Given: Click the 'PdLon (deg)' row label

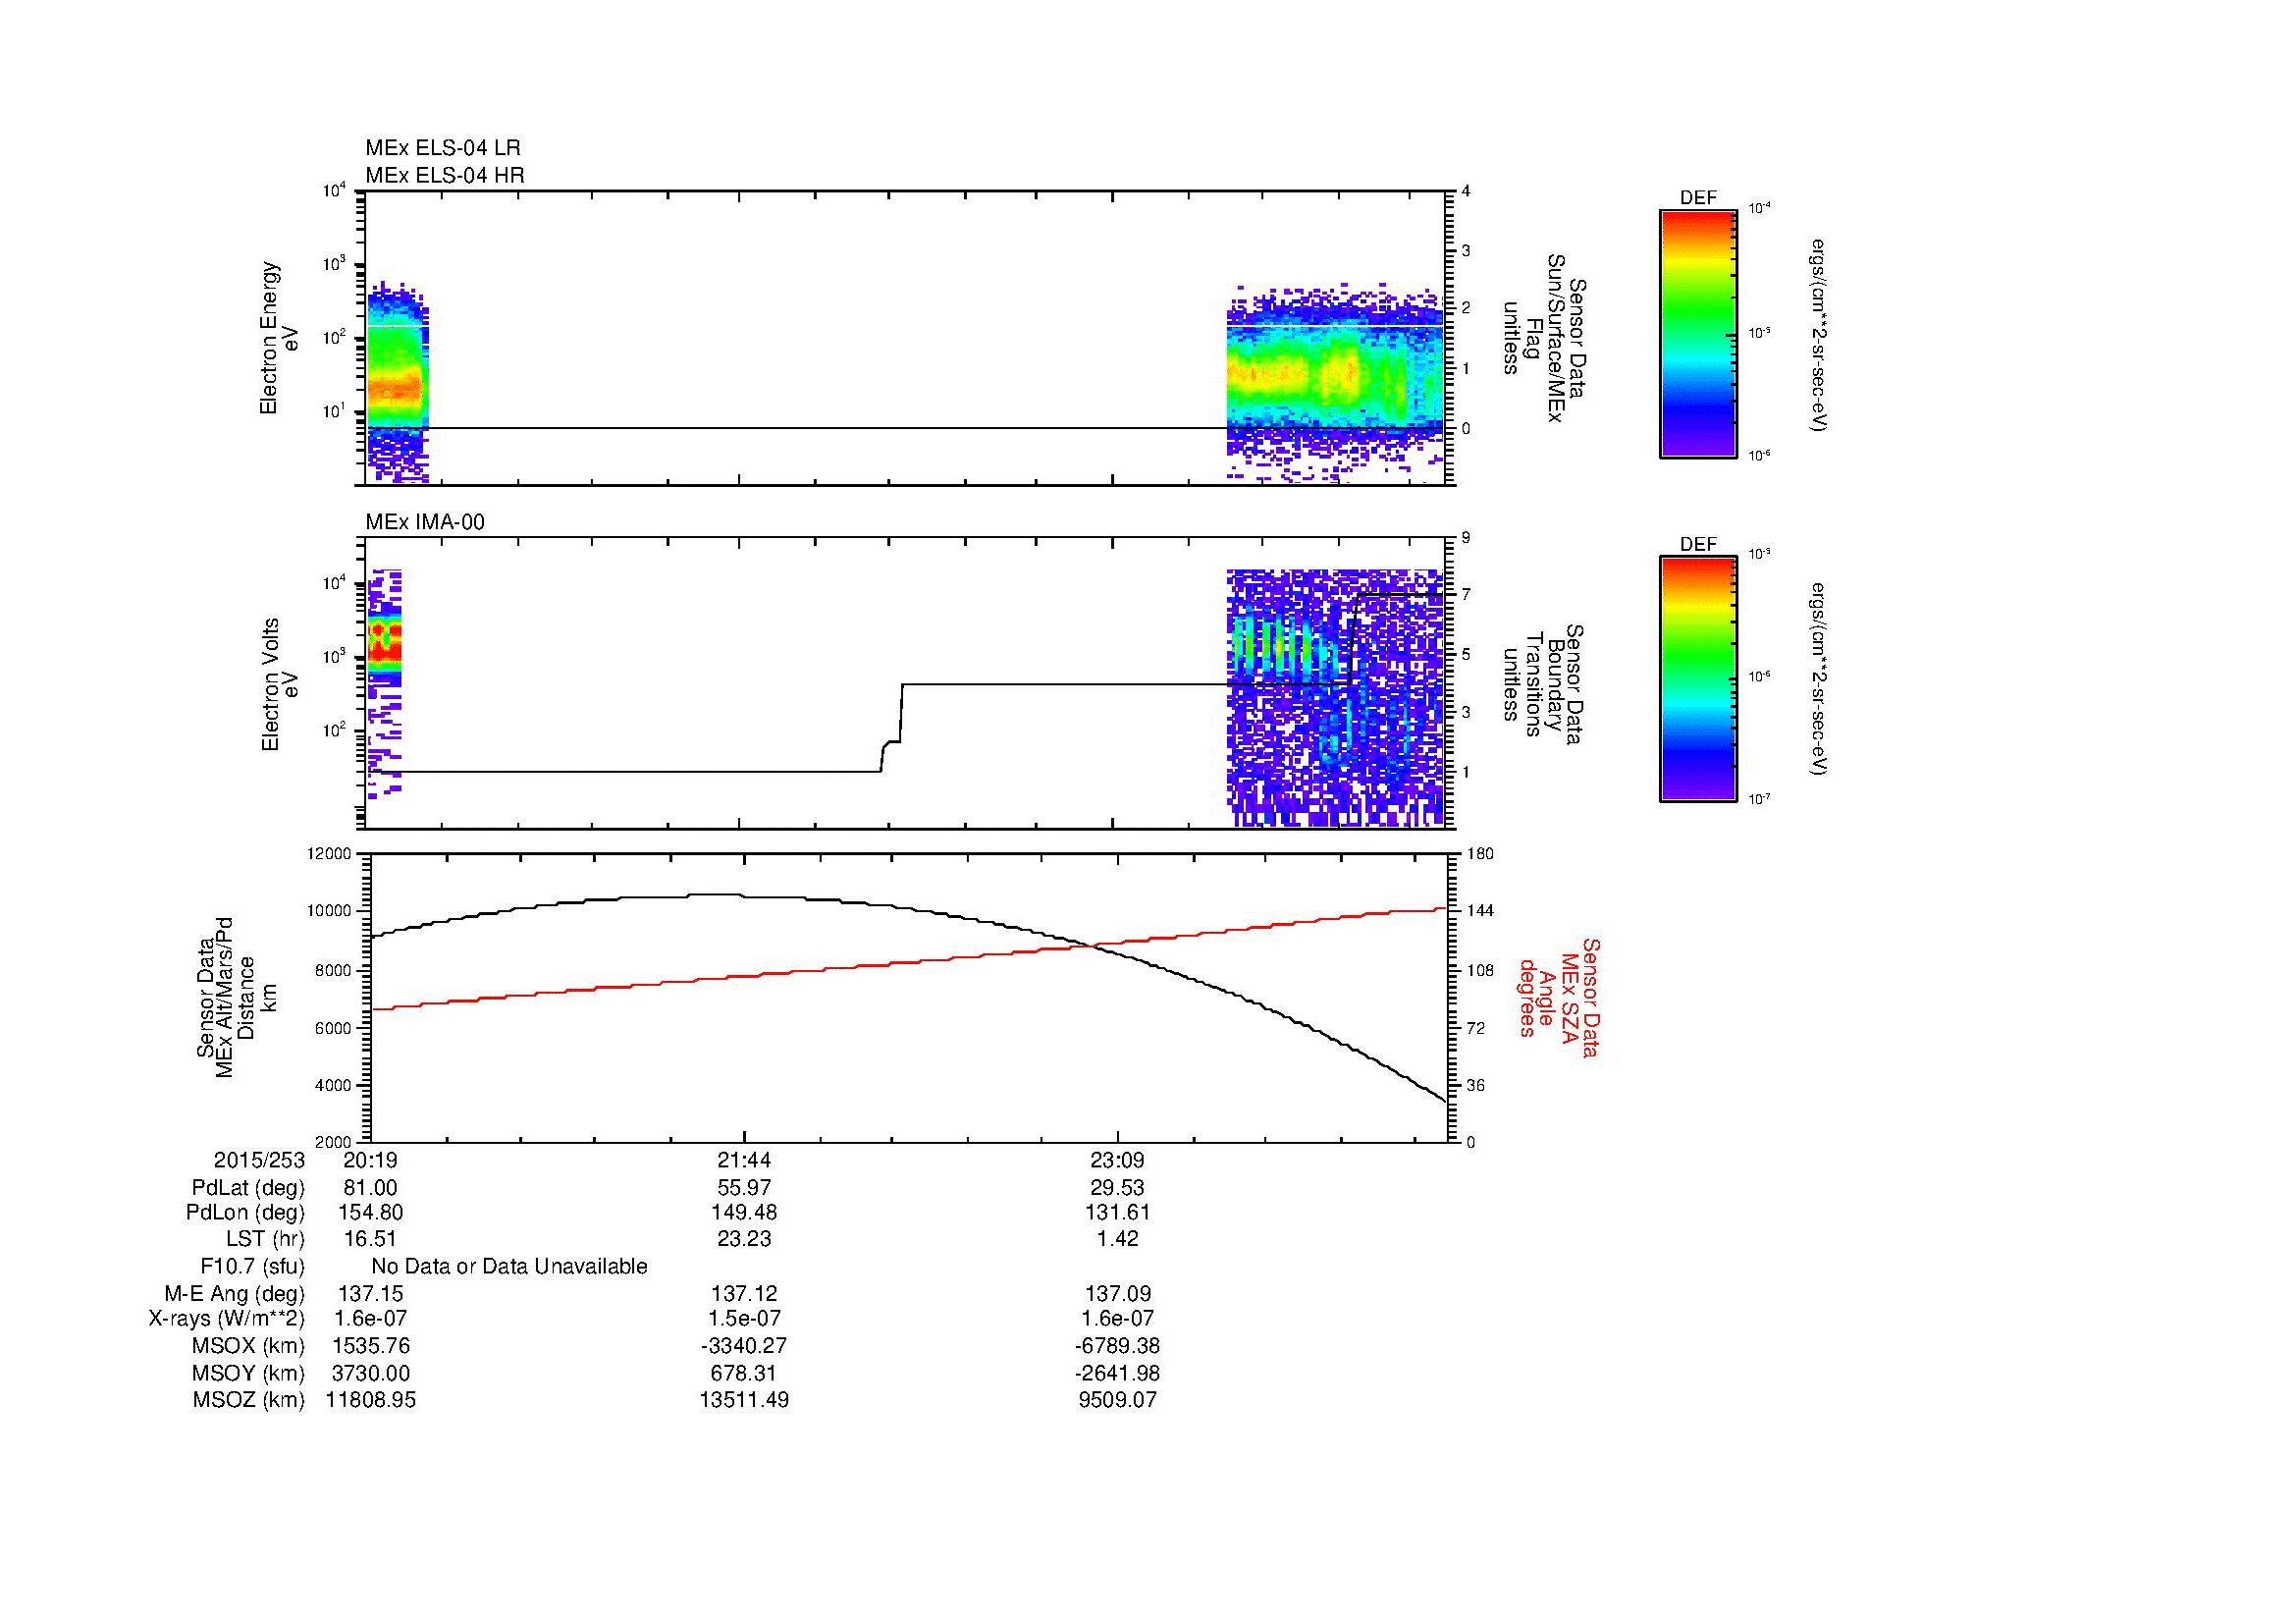Looking at the screenshot, I should click(x=246, y=1213).
